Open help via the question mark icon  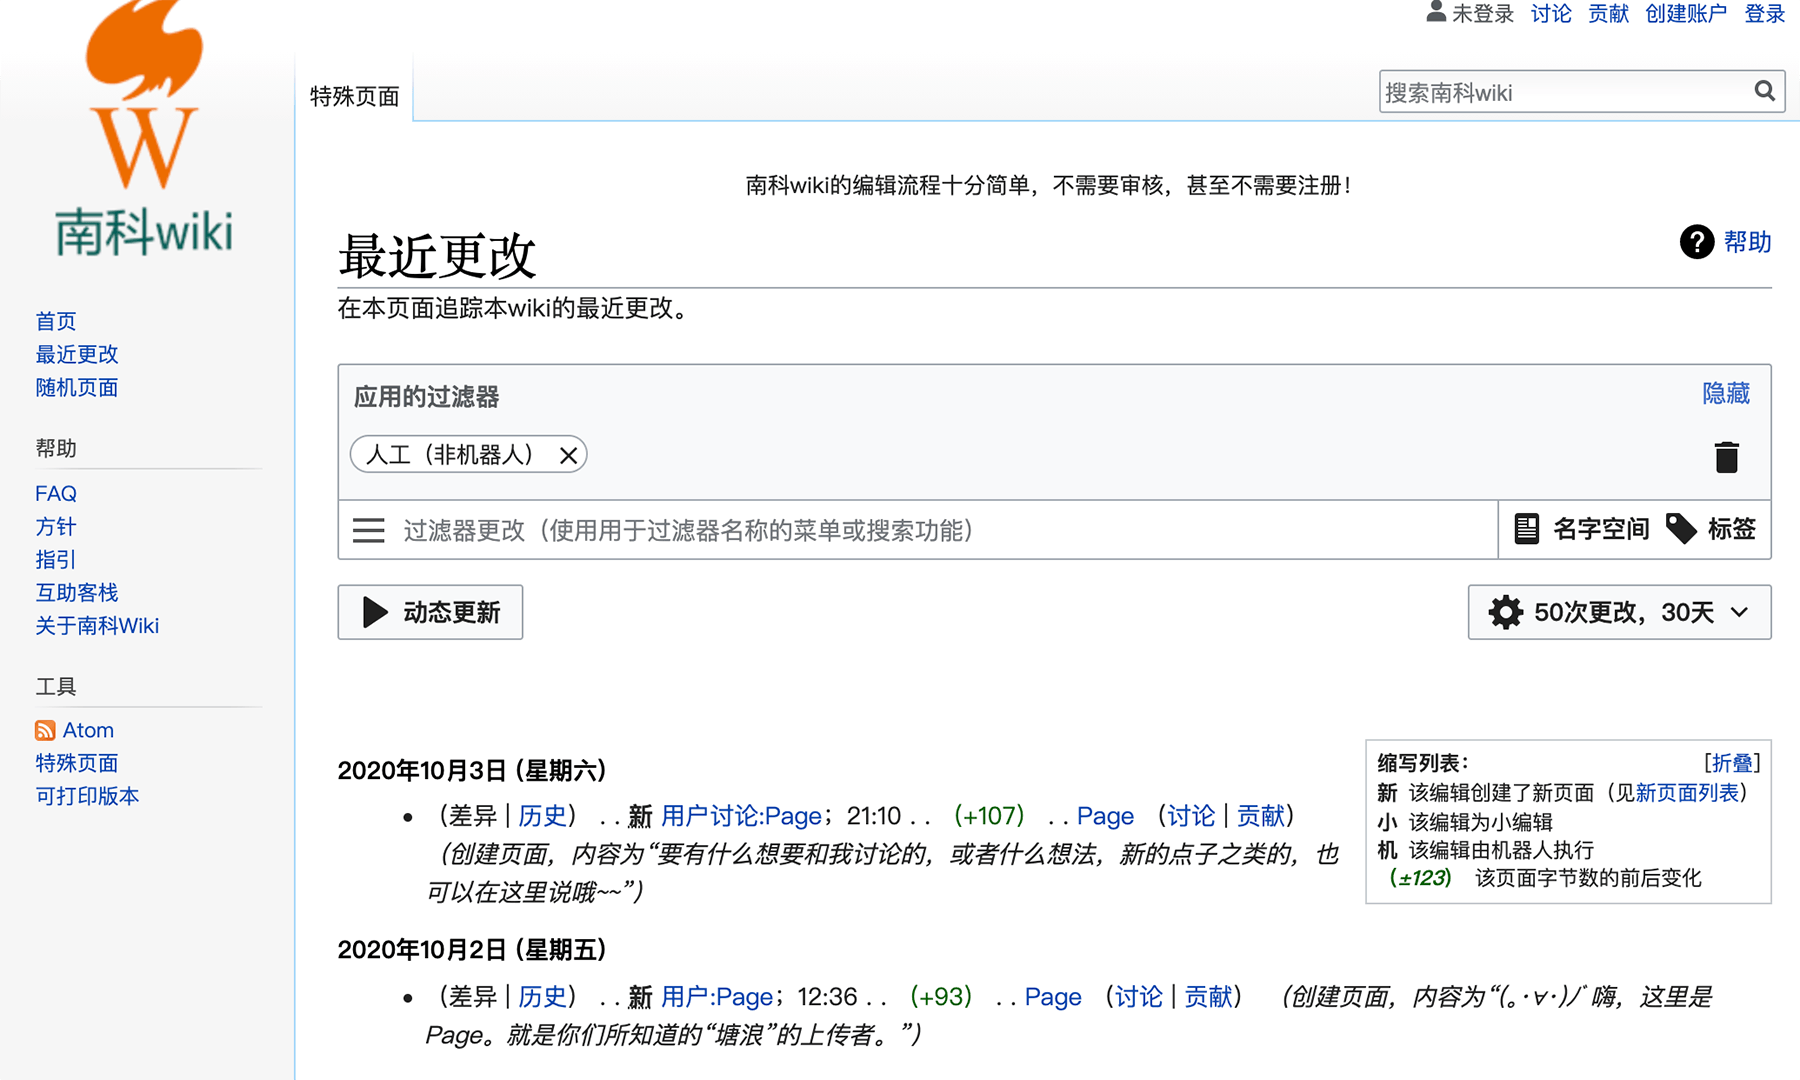pyautogui.click(x=1696, y=242)
